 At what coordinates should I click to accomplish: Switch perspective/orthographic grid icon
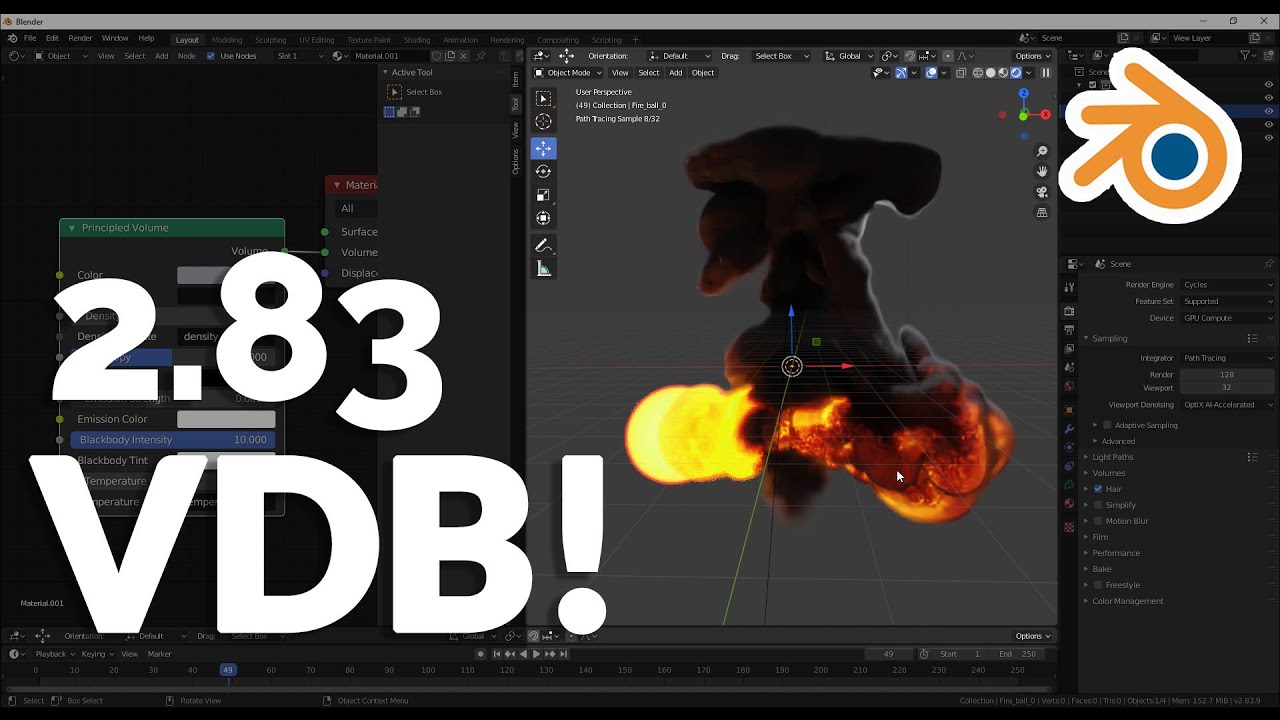(x=1042, y=212)
